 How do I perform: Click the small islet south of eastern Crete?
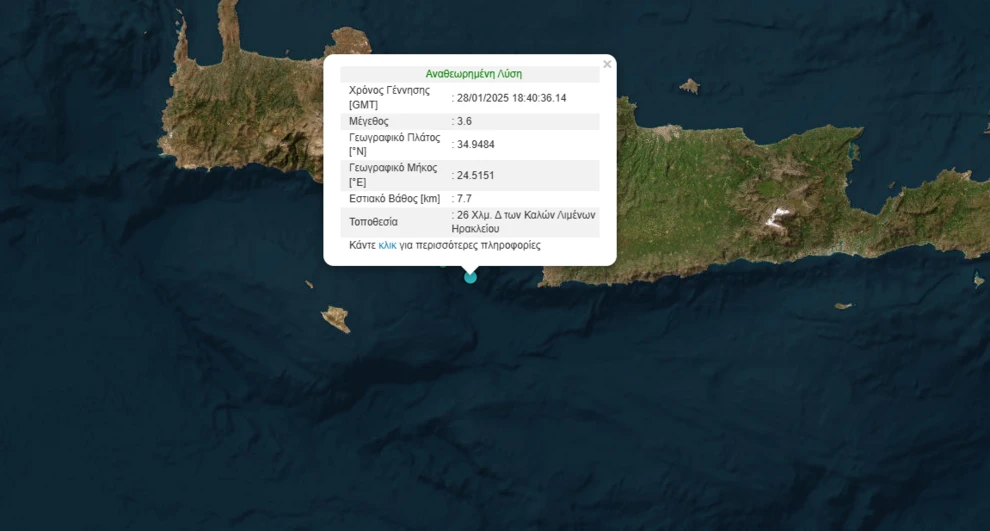[x=843, y=306]
